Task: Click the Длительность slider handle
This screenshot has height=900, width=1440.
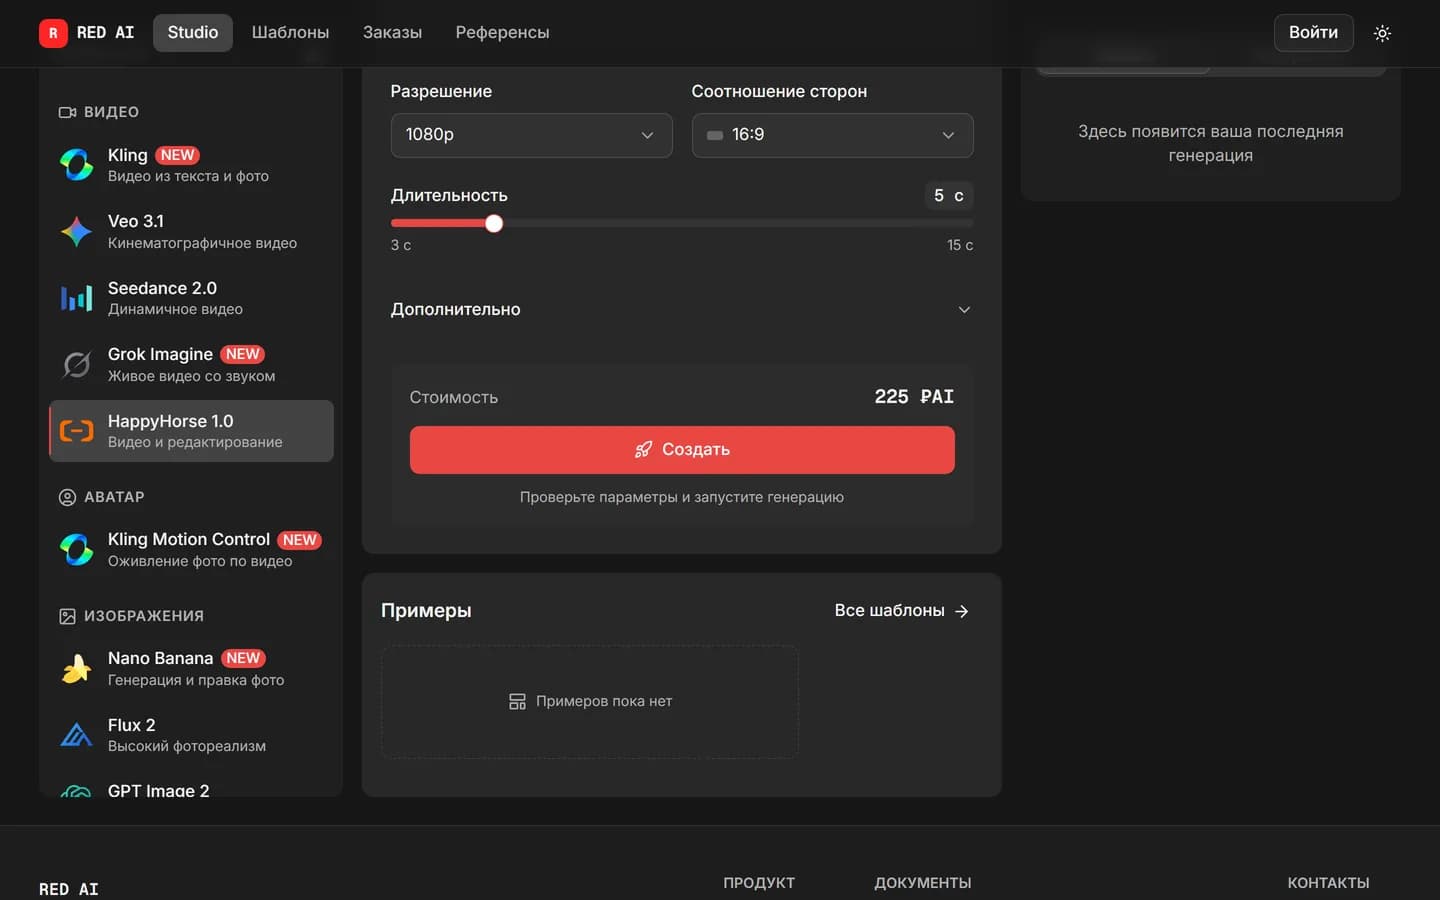Action: pos(494,224)
